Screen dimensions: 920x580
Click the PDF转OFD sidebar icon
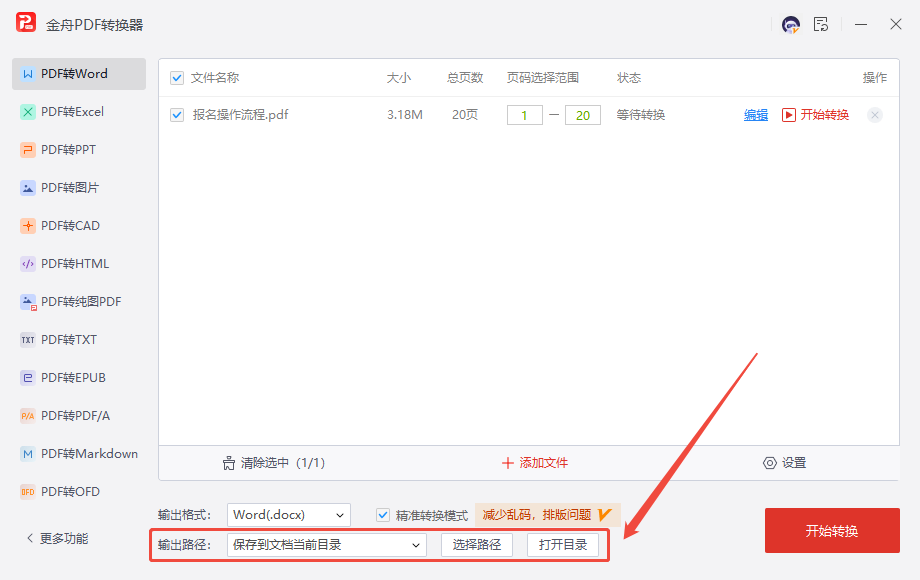pyautogui.click(x=28, y=492)
